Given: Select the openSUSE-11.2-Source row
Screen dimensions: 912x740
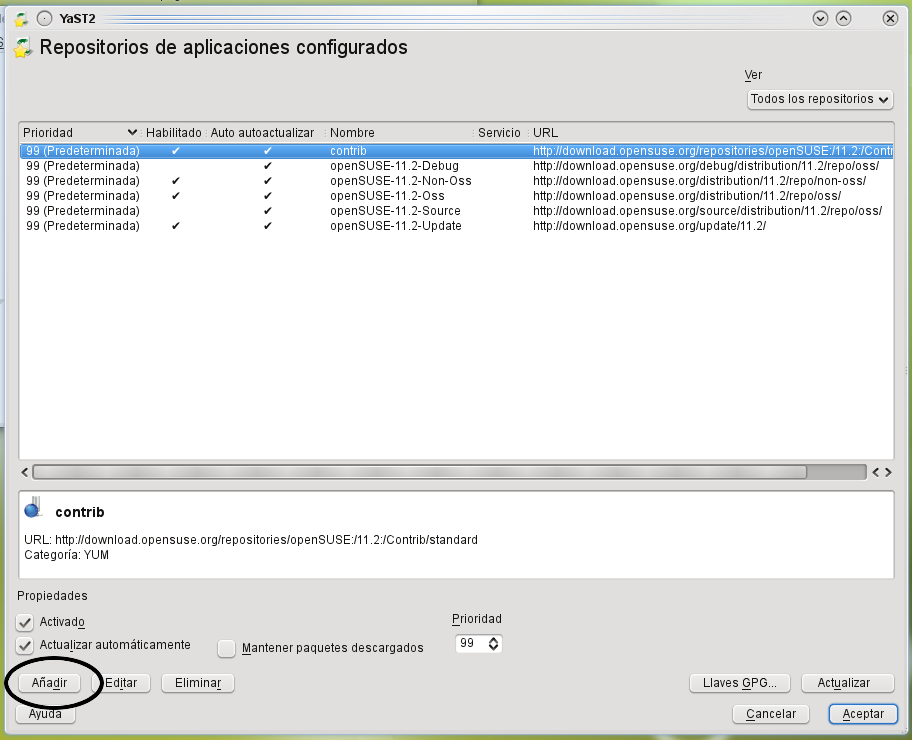Looking at the screenshot, I should pos(457,211).
